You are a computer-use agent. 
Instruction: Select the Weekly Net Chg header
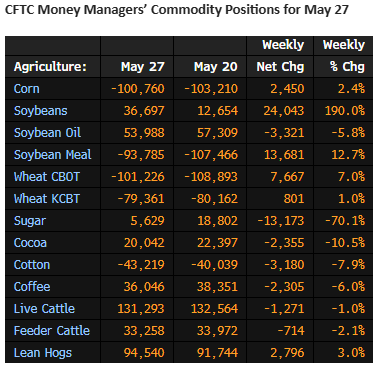pos(280,56)
